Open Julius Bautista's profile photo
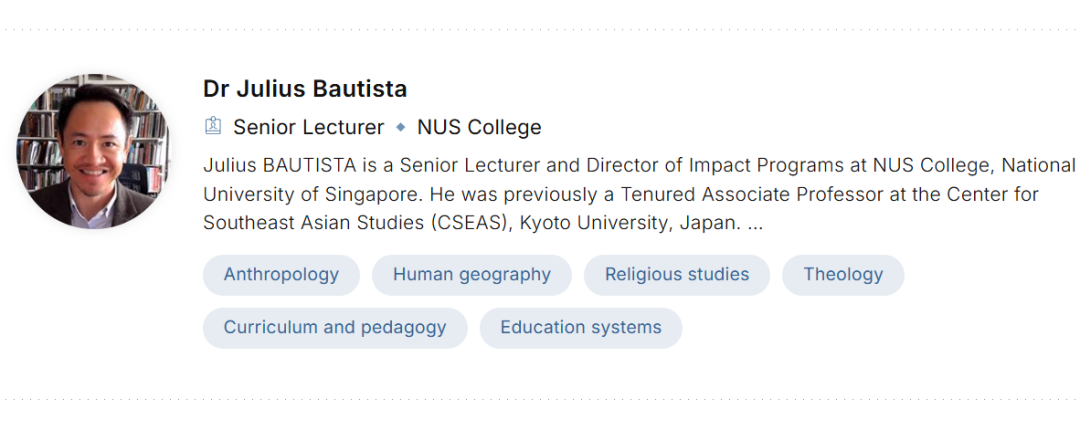1080x430 pixels. click(94, 151)
